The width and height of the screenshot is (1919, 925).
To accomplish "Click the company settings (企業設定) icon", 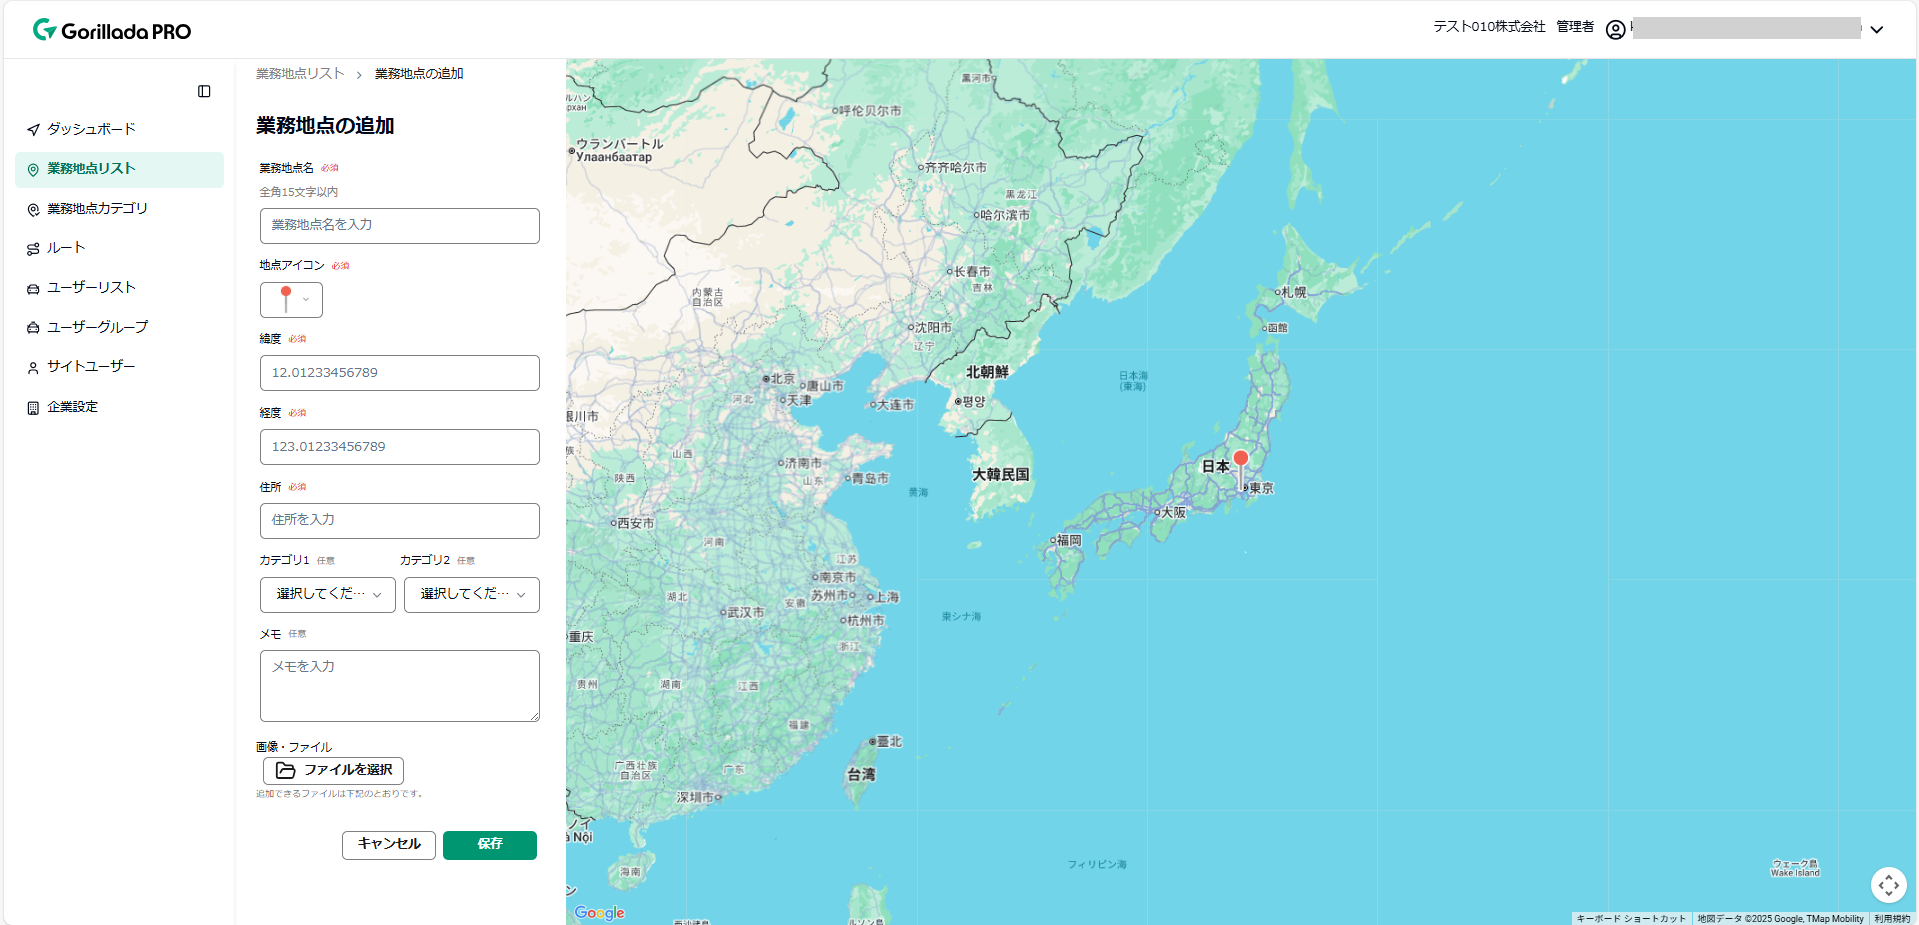I will pyautogui.click(x=31, y=407).
